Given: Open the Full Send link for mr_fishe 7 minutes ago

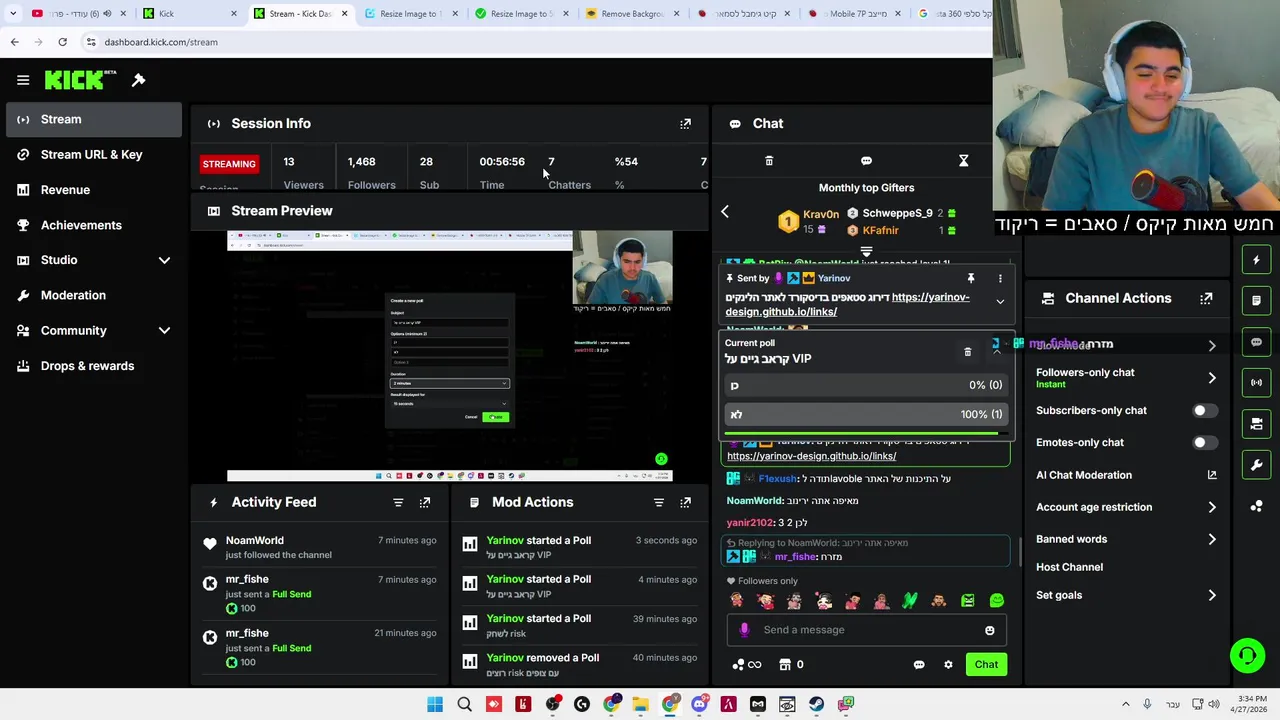Looking at the screenshot, I should tap(292, 594).
